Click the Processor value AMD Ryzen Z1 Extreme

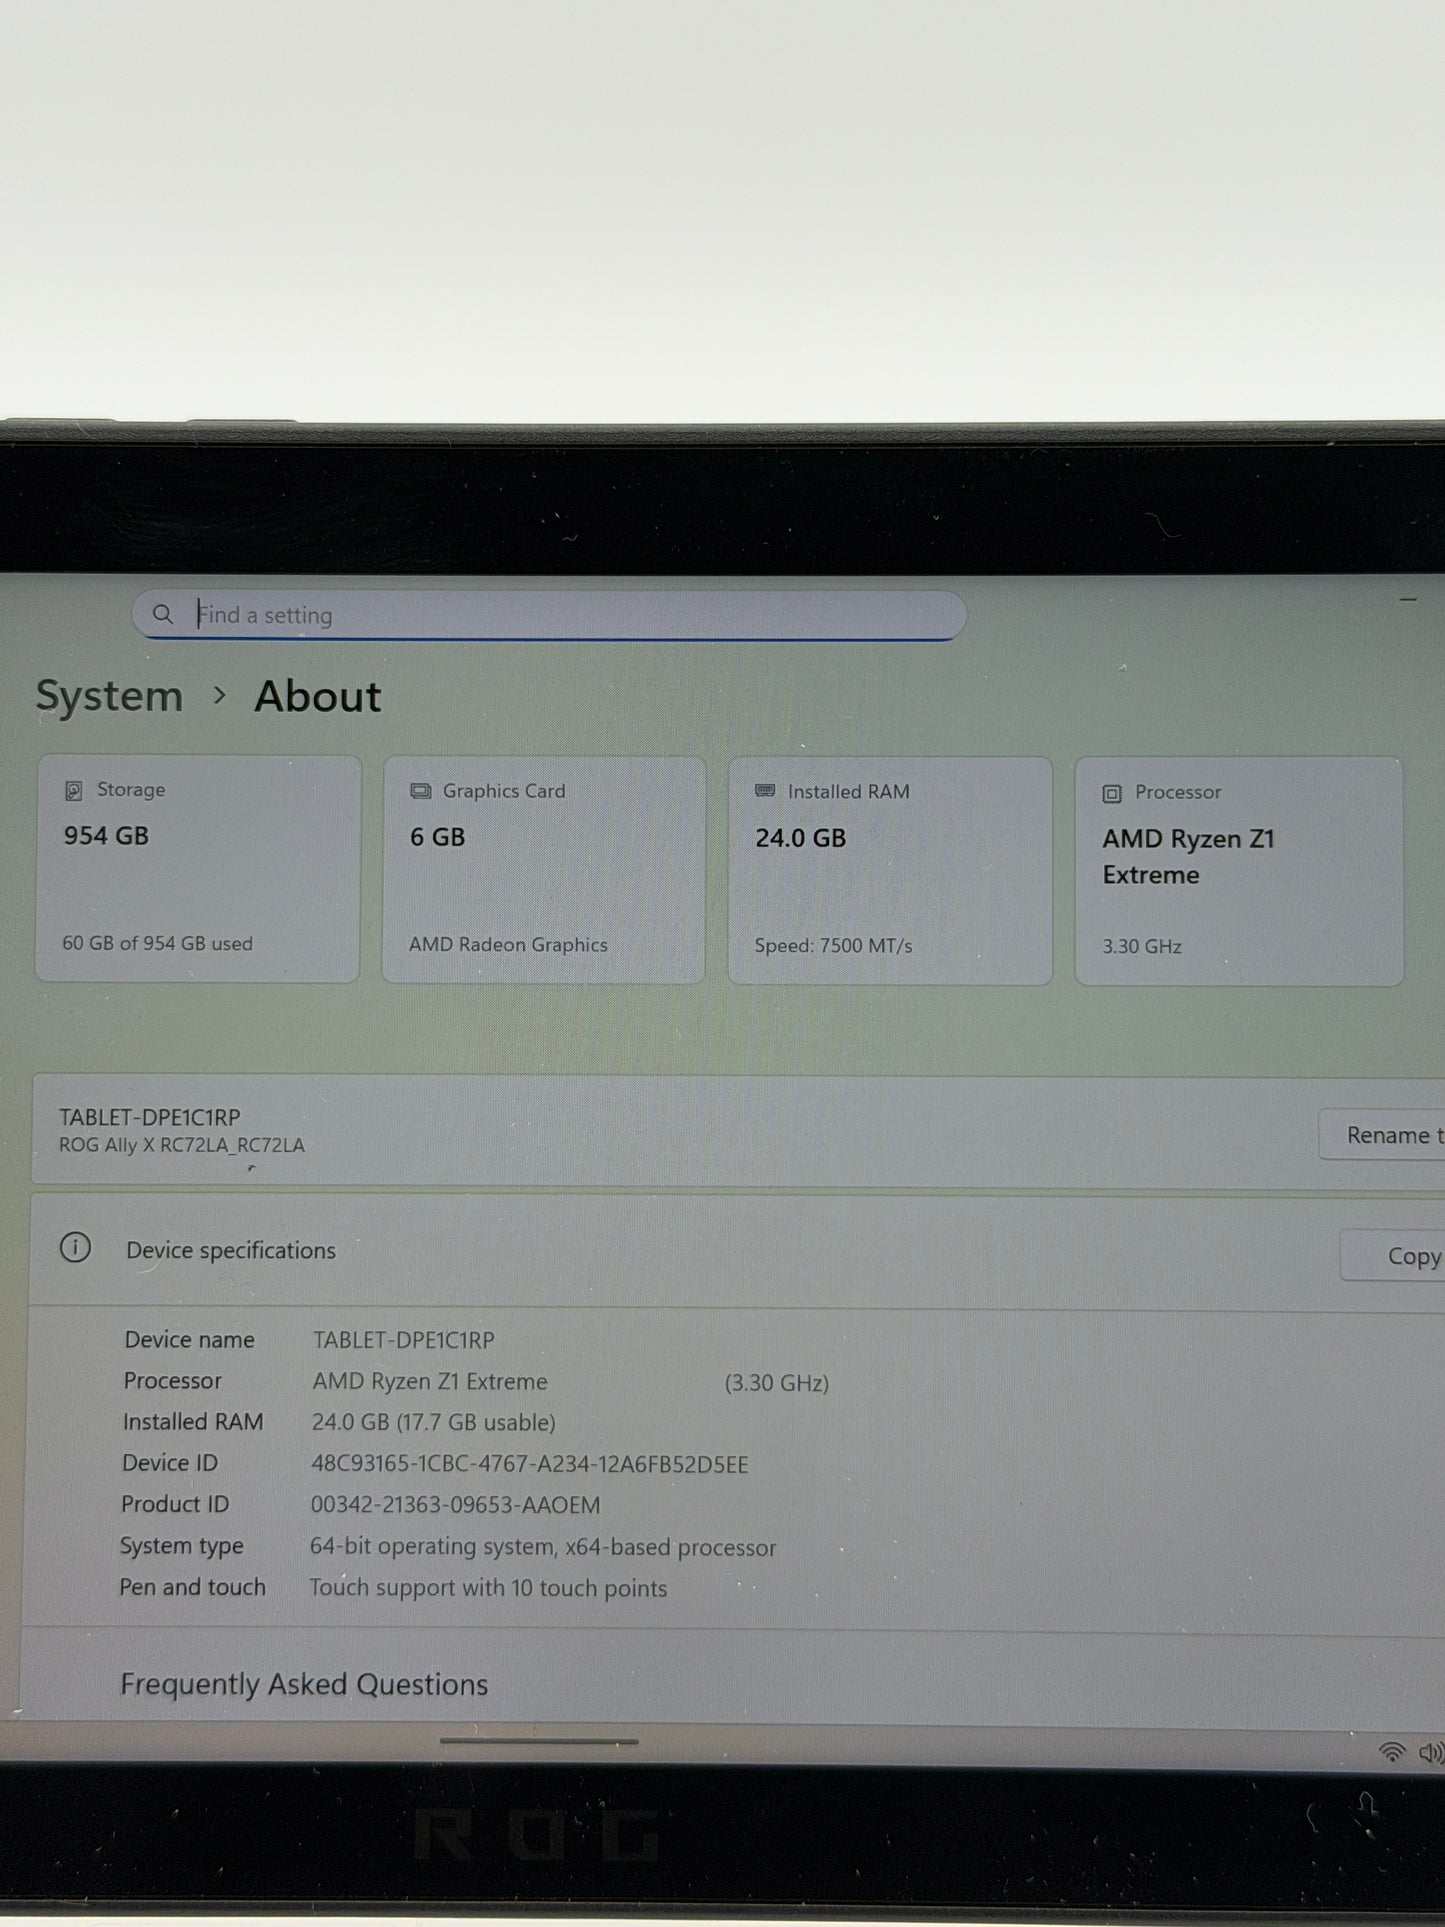tap(430, 1381)
